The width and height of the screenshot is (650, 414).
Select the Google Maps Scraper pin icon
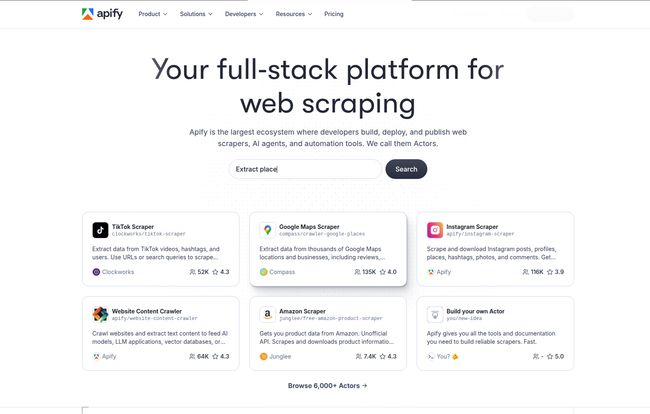point(267,230)
